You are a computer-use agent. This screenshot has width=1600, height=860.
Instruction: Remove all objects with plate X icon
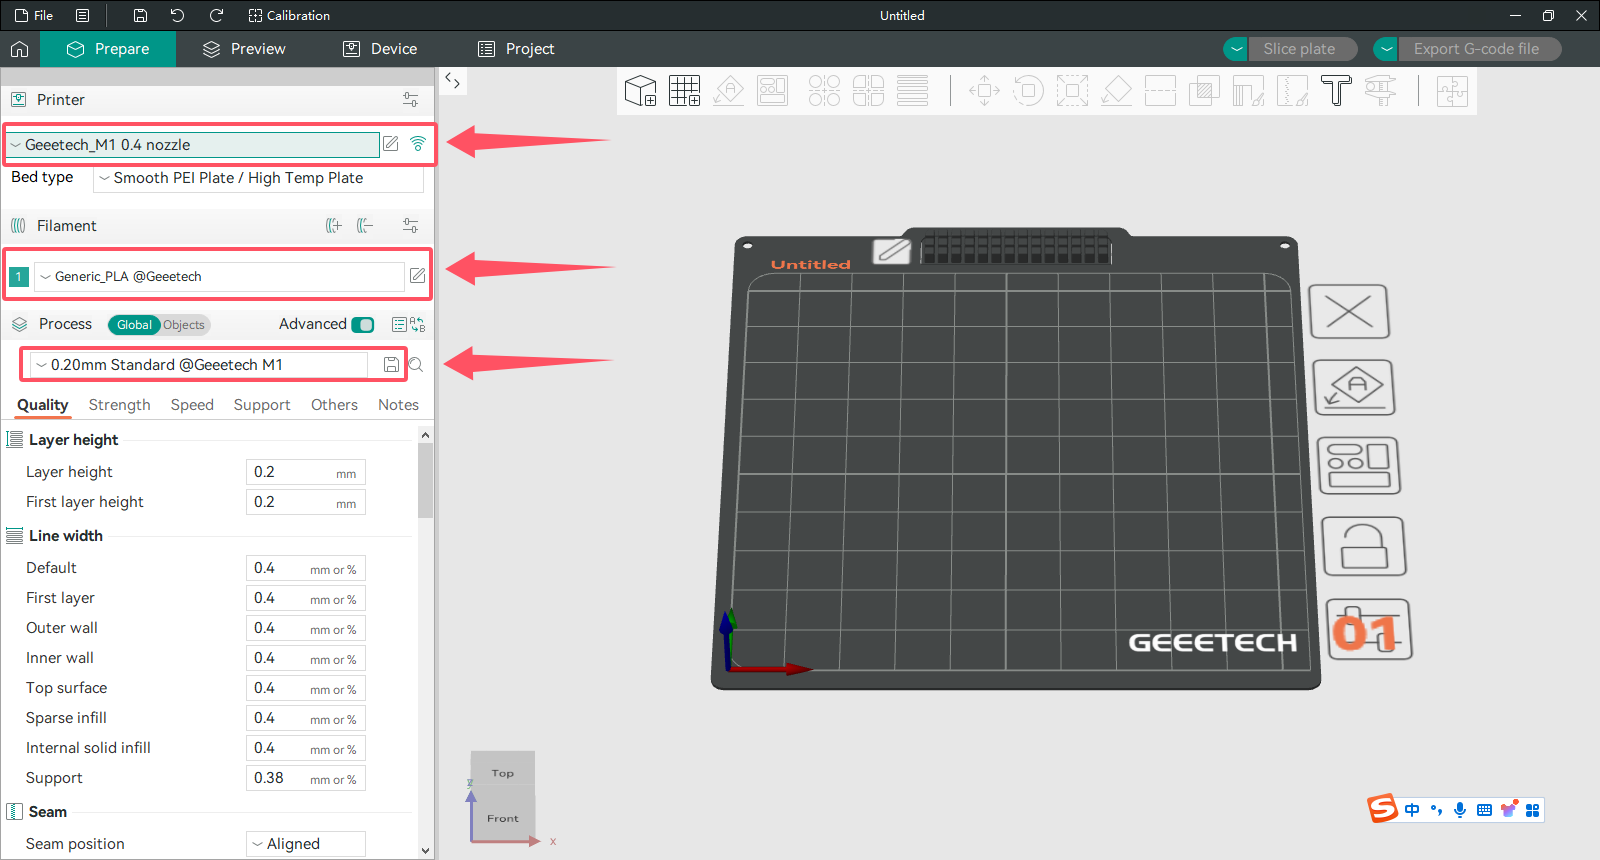tap(1349, 312)
